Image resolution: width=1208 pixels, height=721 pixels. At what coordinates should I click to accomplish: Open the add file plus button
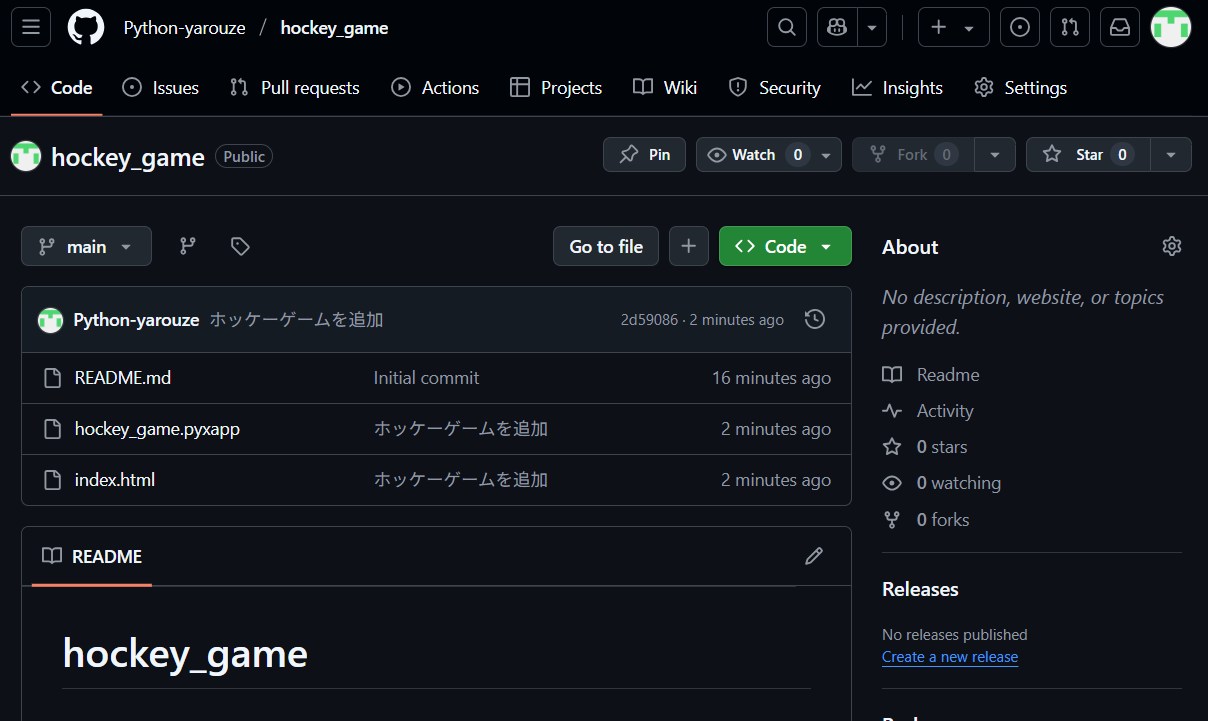[689, 246]
